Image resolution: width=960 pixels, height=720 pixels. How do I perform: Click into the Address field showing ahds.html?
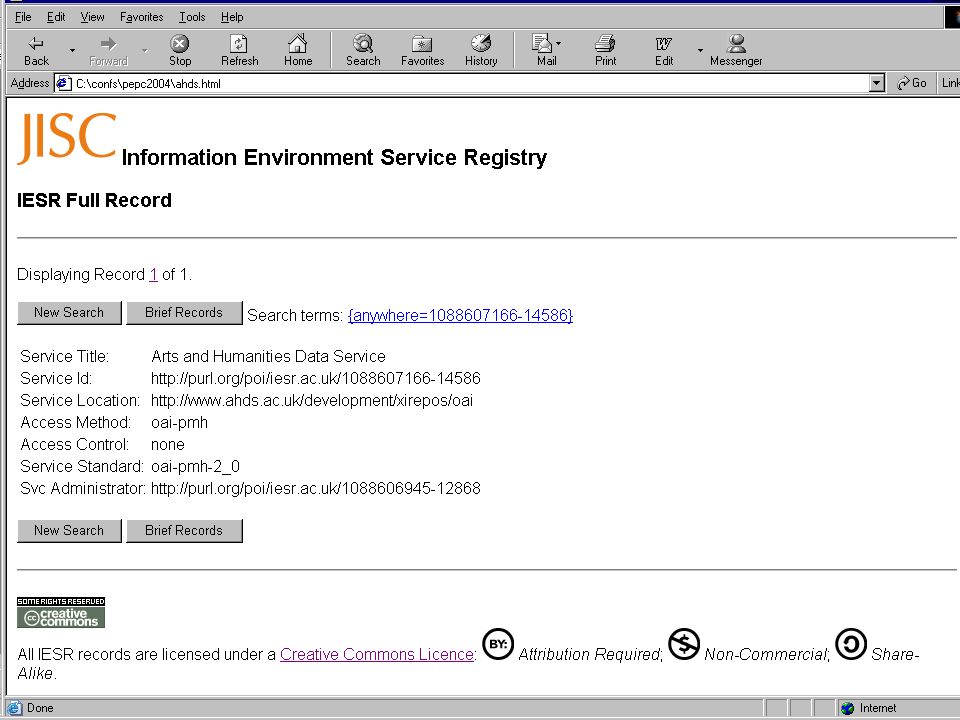[470, 83]
